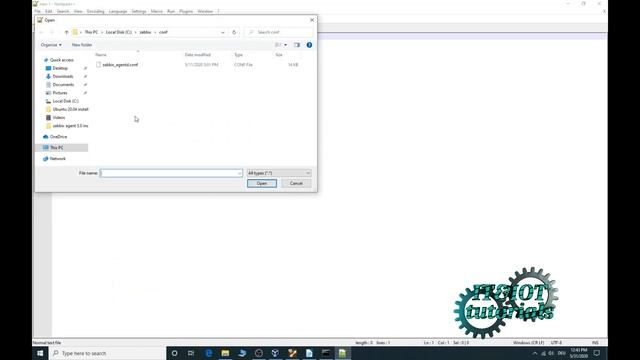The image size is (640, 360).
Task: Expand address bar history dropdown
Action: pyautogui.click(x=223, y=32)
